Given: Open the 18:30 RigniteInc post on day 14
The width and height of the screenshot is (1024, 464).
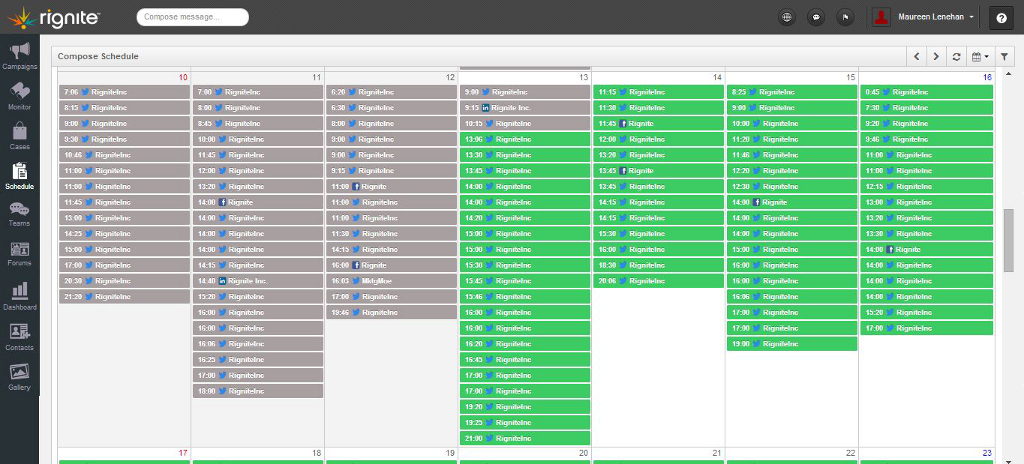Looking at the screenshot, I should click(x=658, y=265).
